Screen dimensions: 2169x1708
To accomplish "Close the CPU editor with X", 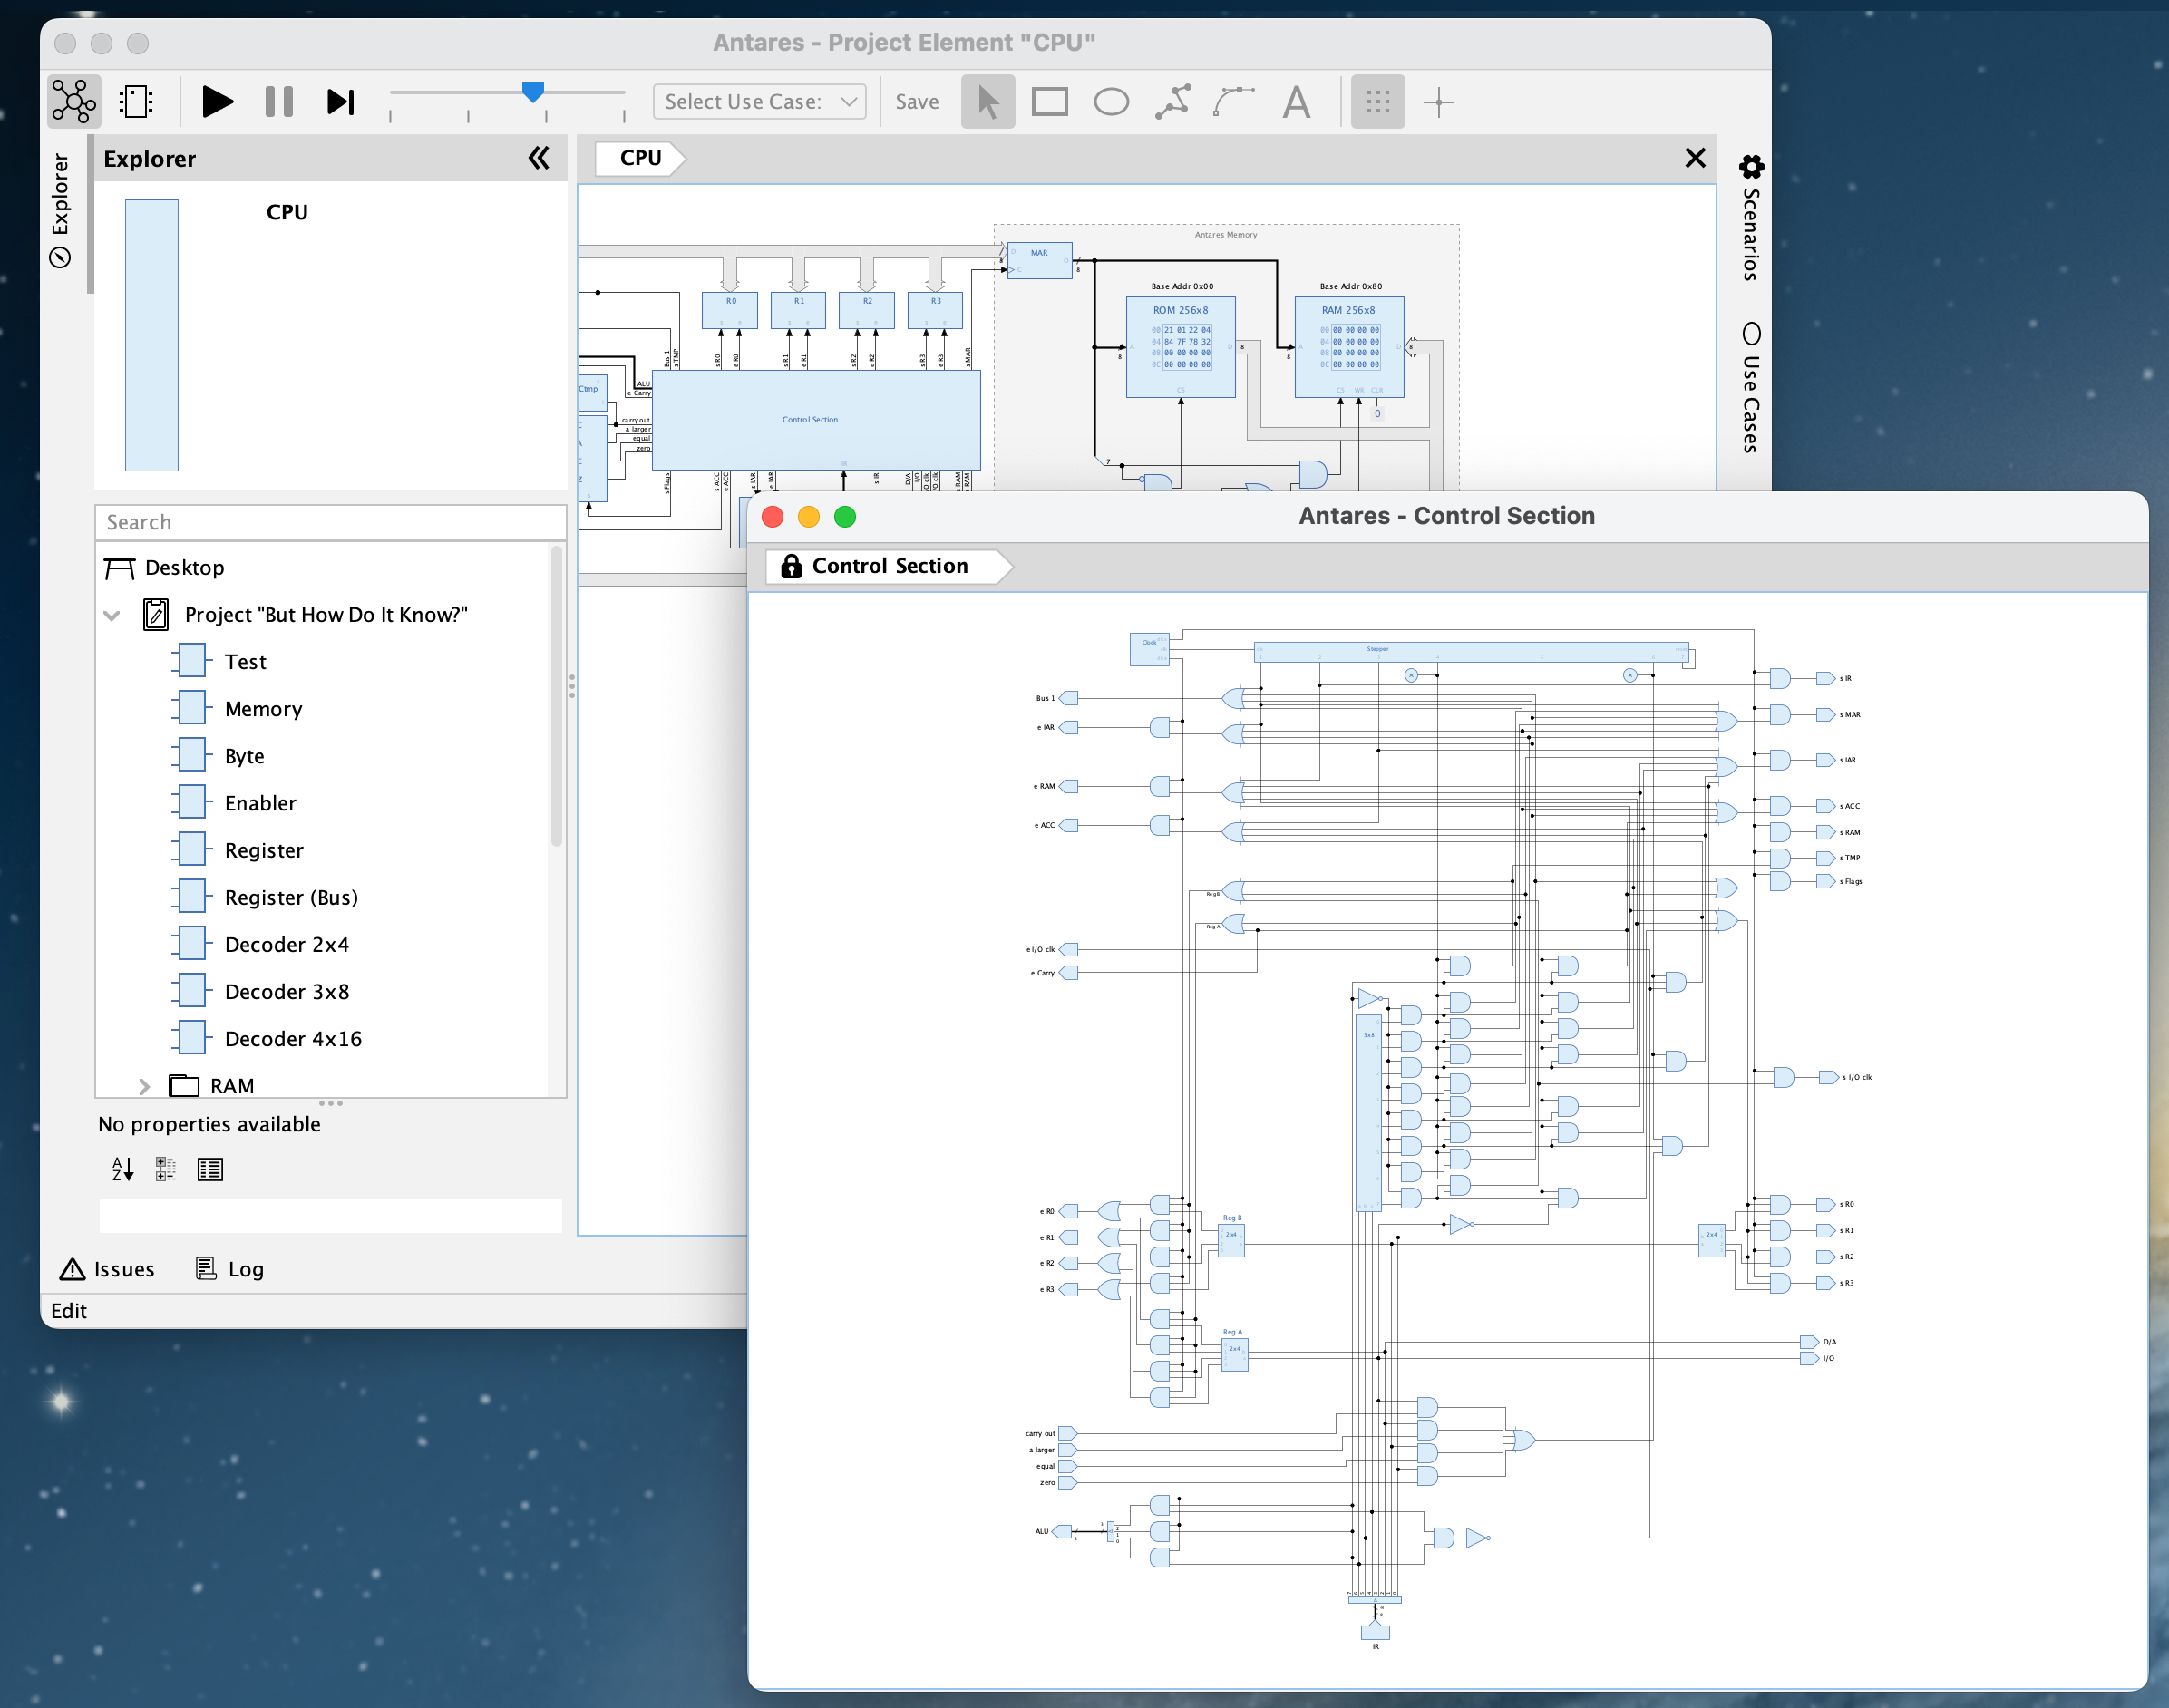I will (1695, 158).
